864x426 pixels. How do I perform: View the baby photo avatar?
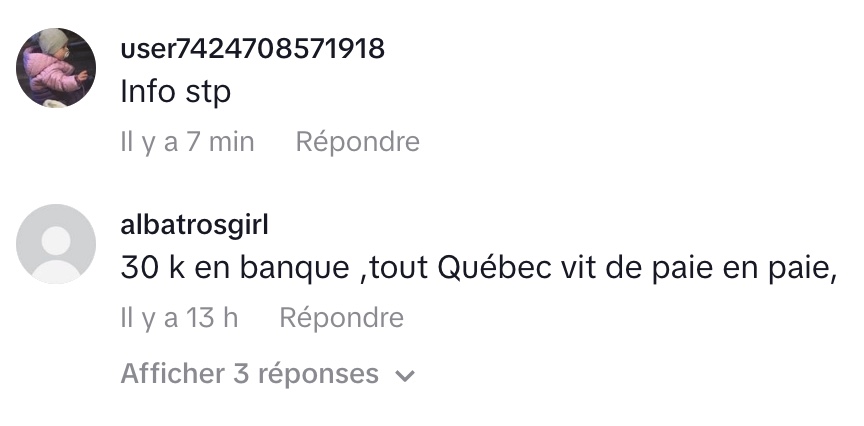click(56, 68)
